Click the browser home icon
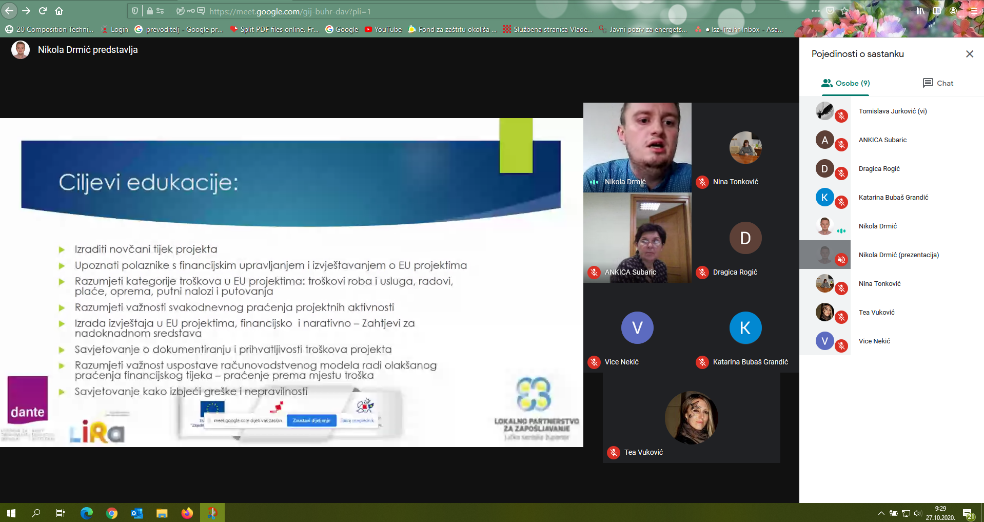The width and height of the screenshot is (984, 522). pyautogui.click(x=59, y=11)
